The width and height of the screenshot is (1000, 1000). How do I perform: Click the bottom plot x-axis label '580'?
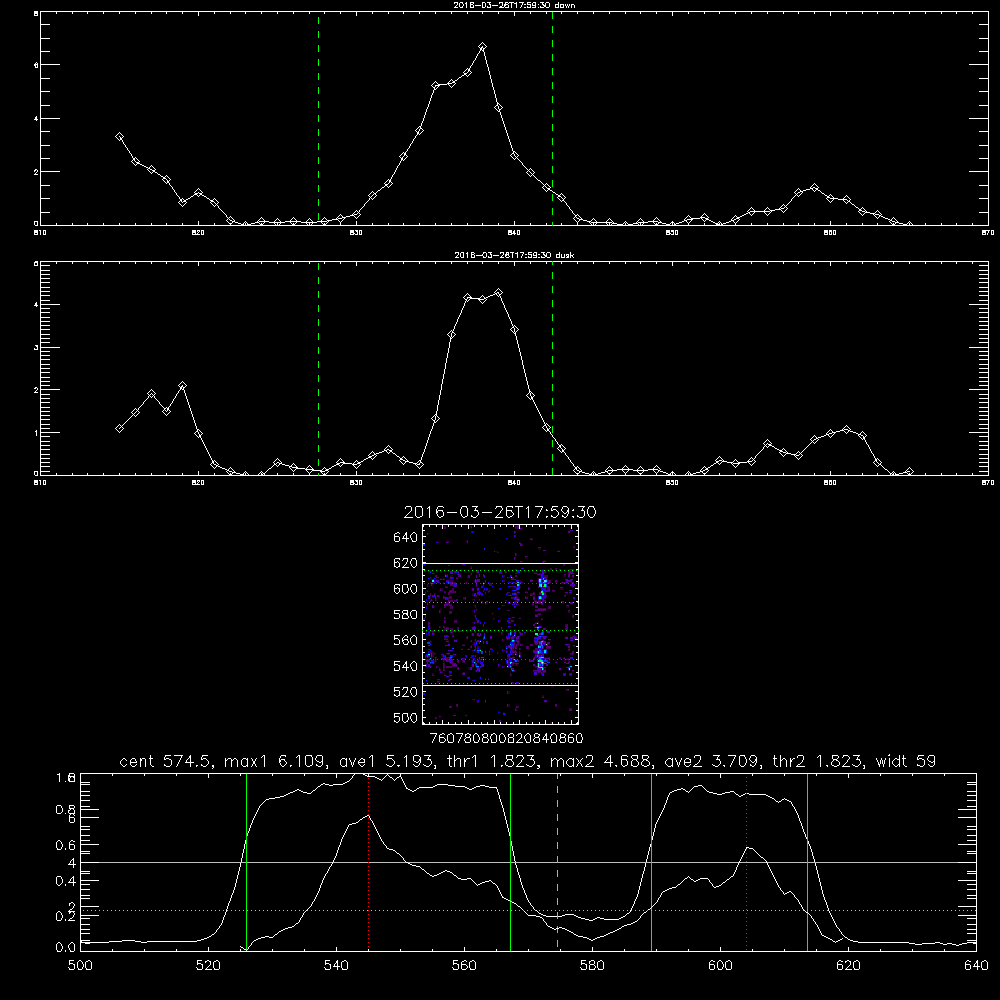[x=592, y=966]
